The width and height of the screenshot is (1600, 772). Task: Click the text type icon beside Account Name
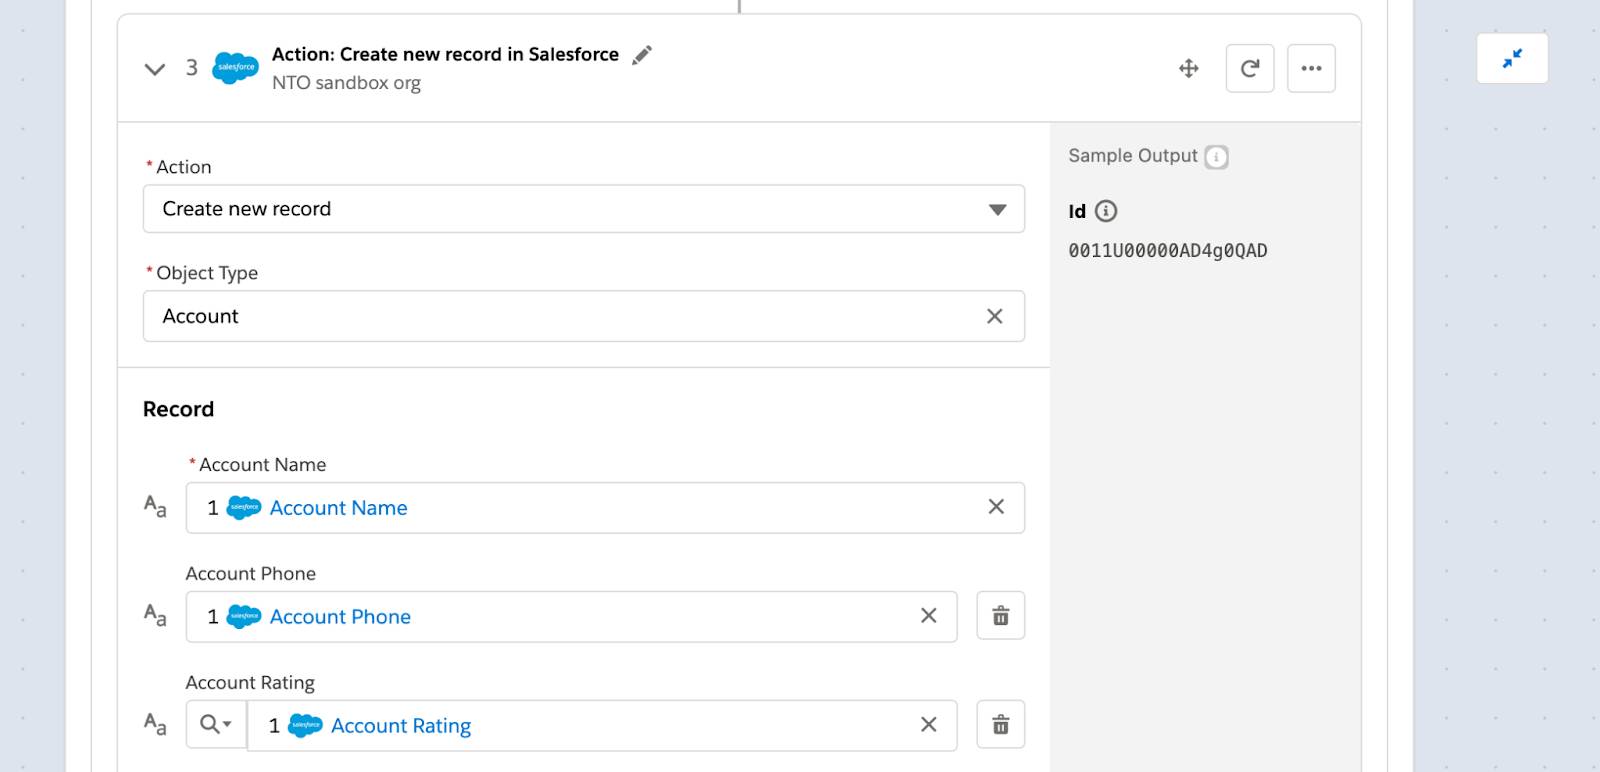point(155,506)
